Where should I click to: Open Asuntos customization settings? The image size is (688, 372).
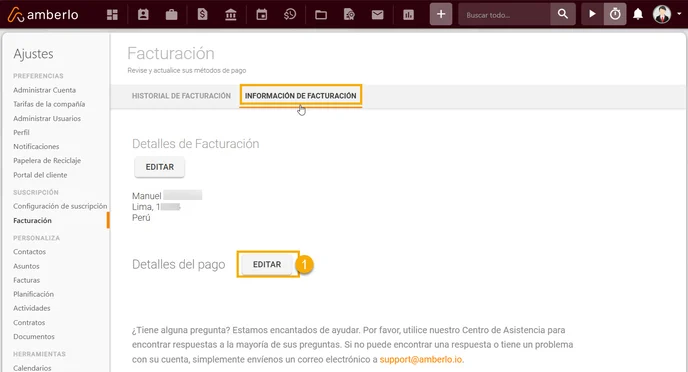(26, 266)
